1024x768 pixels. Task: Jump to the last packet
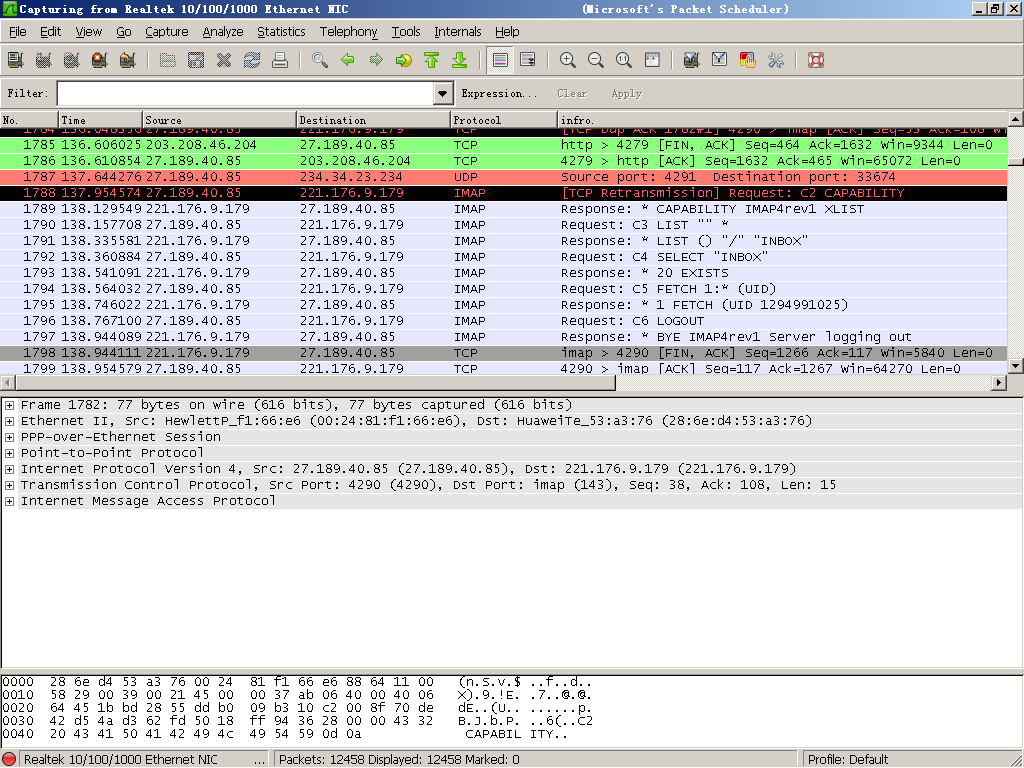(x=460, y=60)
